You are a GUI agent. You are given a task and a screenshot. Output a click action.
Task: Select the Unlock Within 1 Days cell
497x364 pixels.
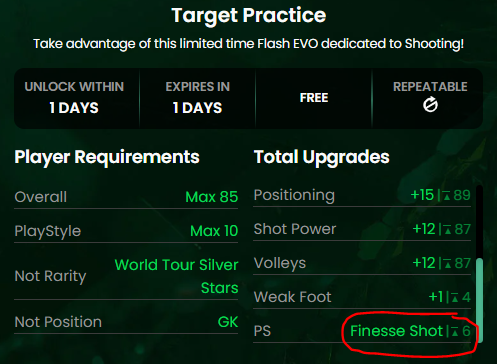(74, 98)
